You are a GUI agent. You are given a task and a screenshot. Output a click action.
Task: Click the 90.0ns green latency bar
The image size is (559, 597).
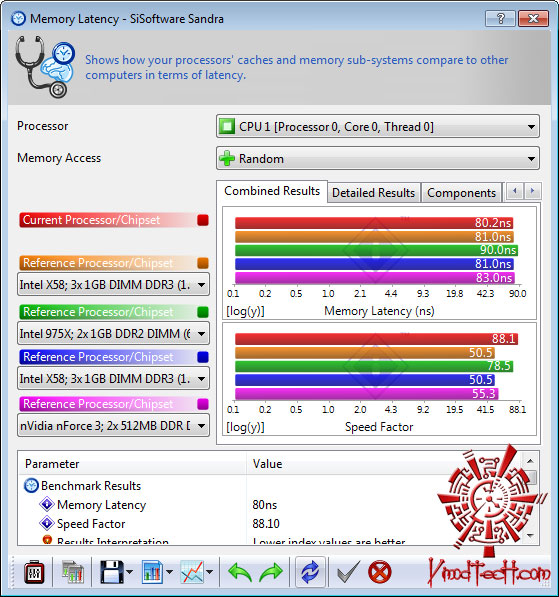tap(376, 250)
